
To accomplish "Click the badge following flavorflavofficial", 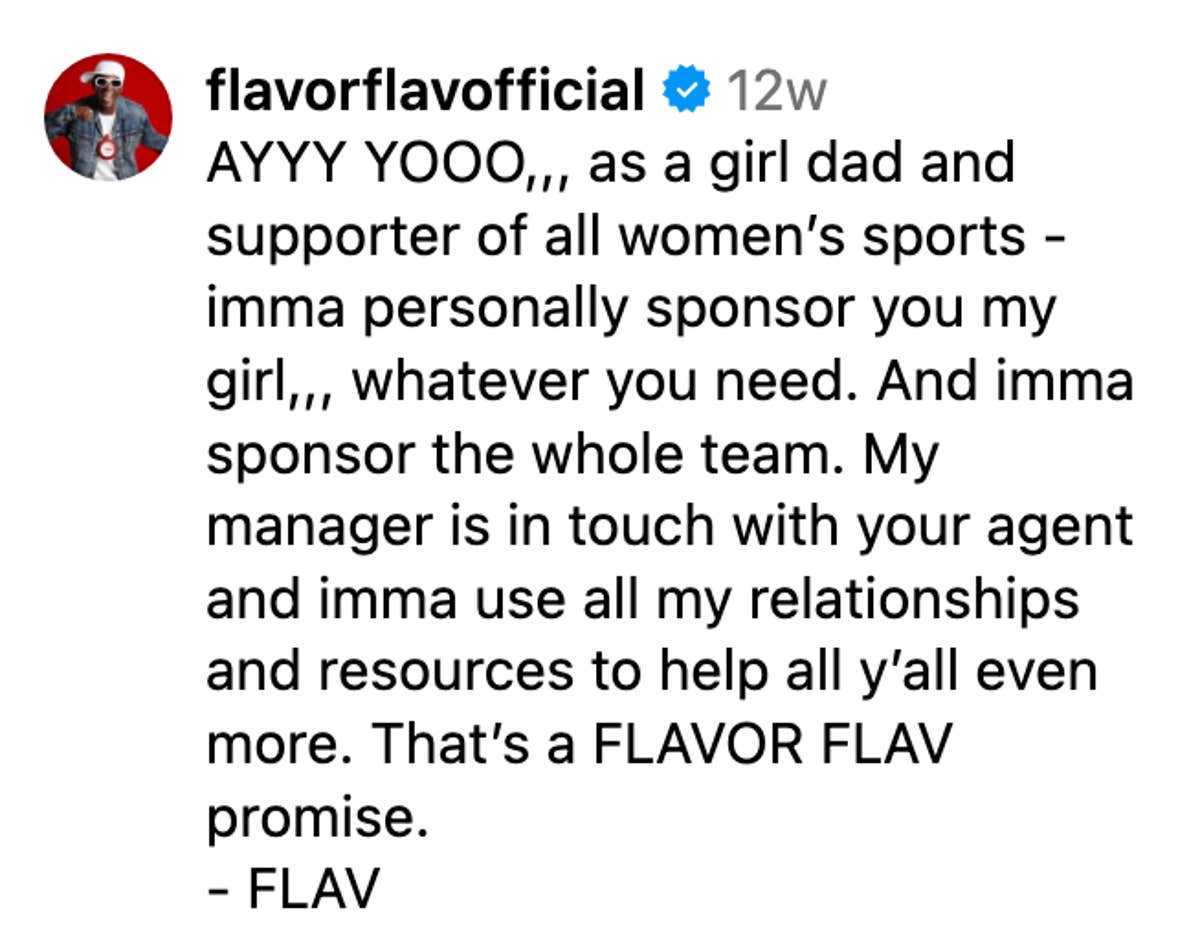I will (x=686, y=90).
